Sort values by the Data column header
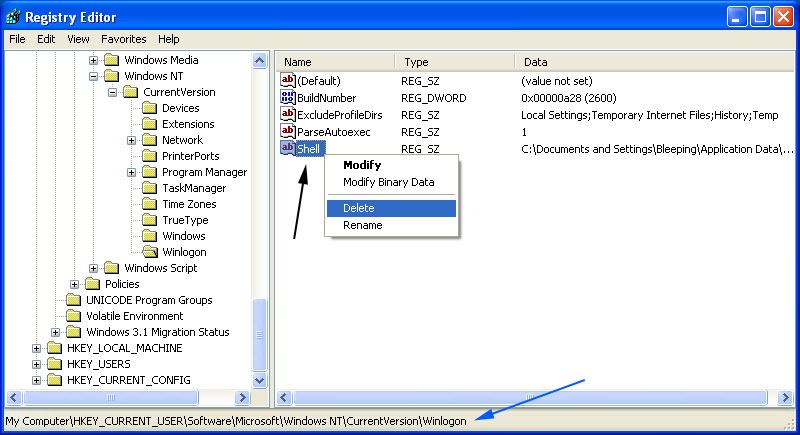This screenshot has height=435, width=800. click(x=655, y=62)
